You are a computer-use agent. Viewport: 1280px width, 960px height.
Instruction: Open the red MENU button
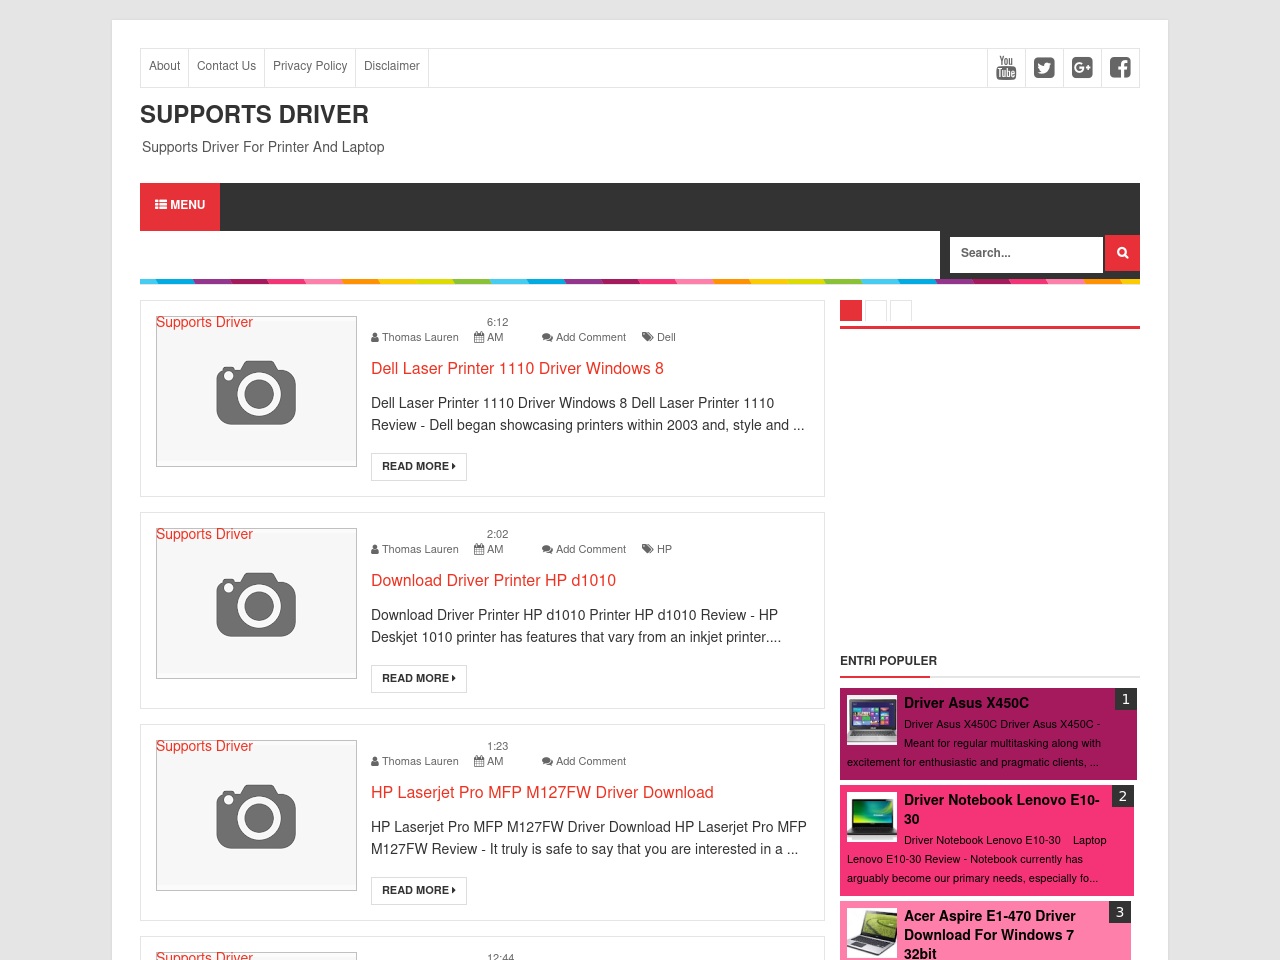pos(180,206)
